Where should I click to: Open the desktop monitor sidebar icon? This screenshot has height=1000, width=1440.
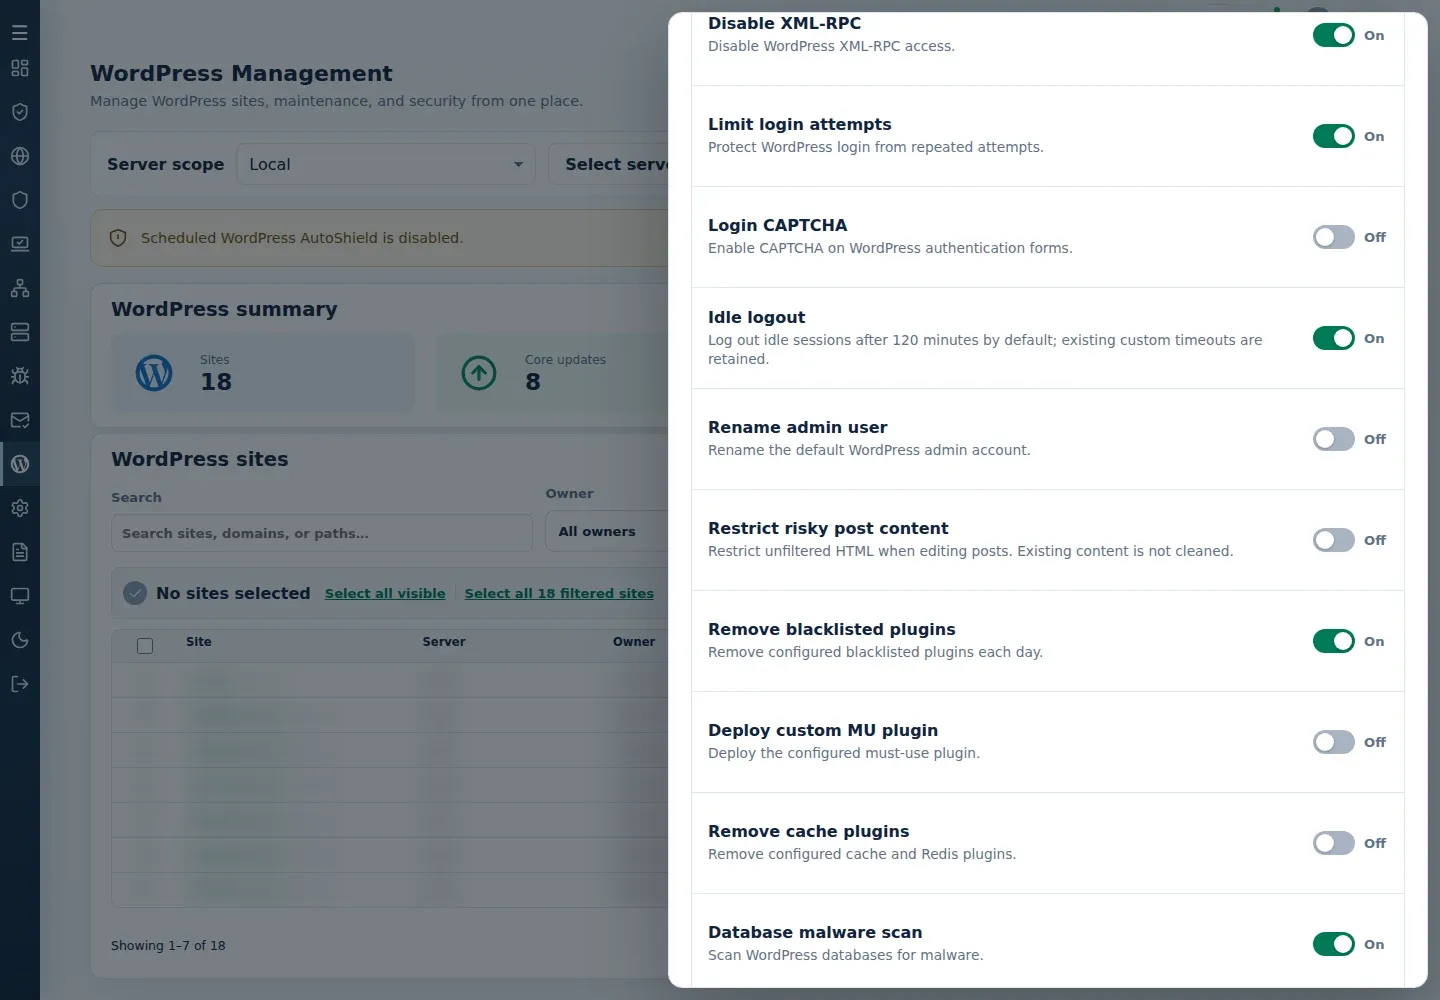[20, 596]
